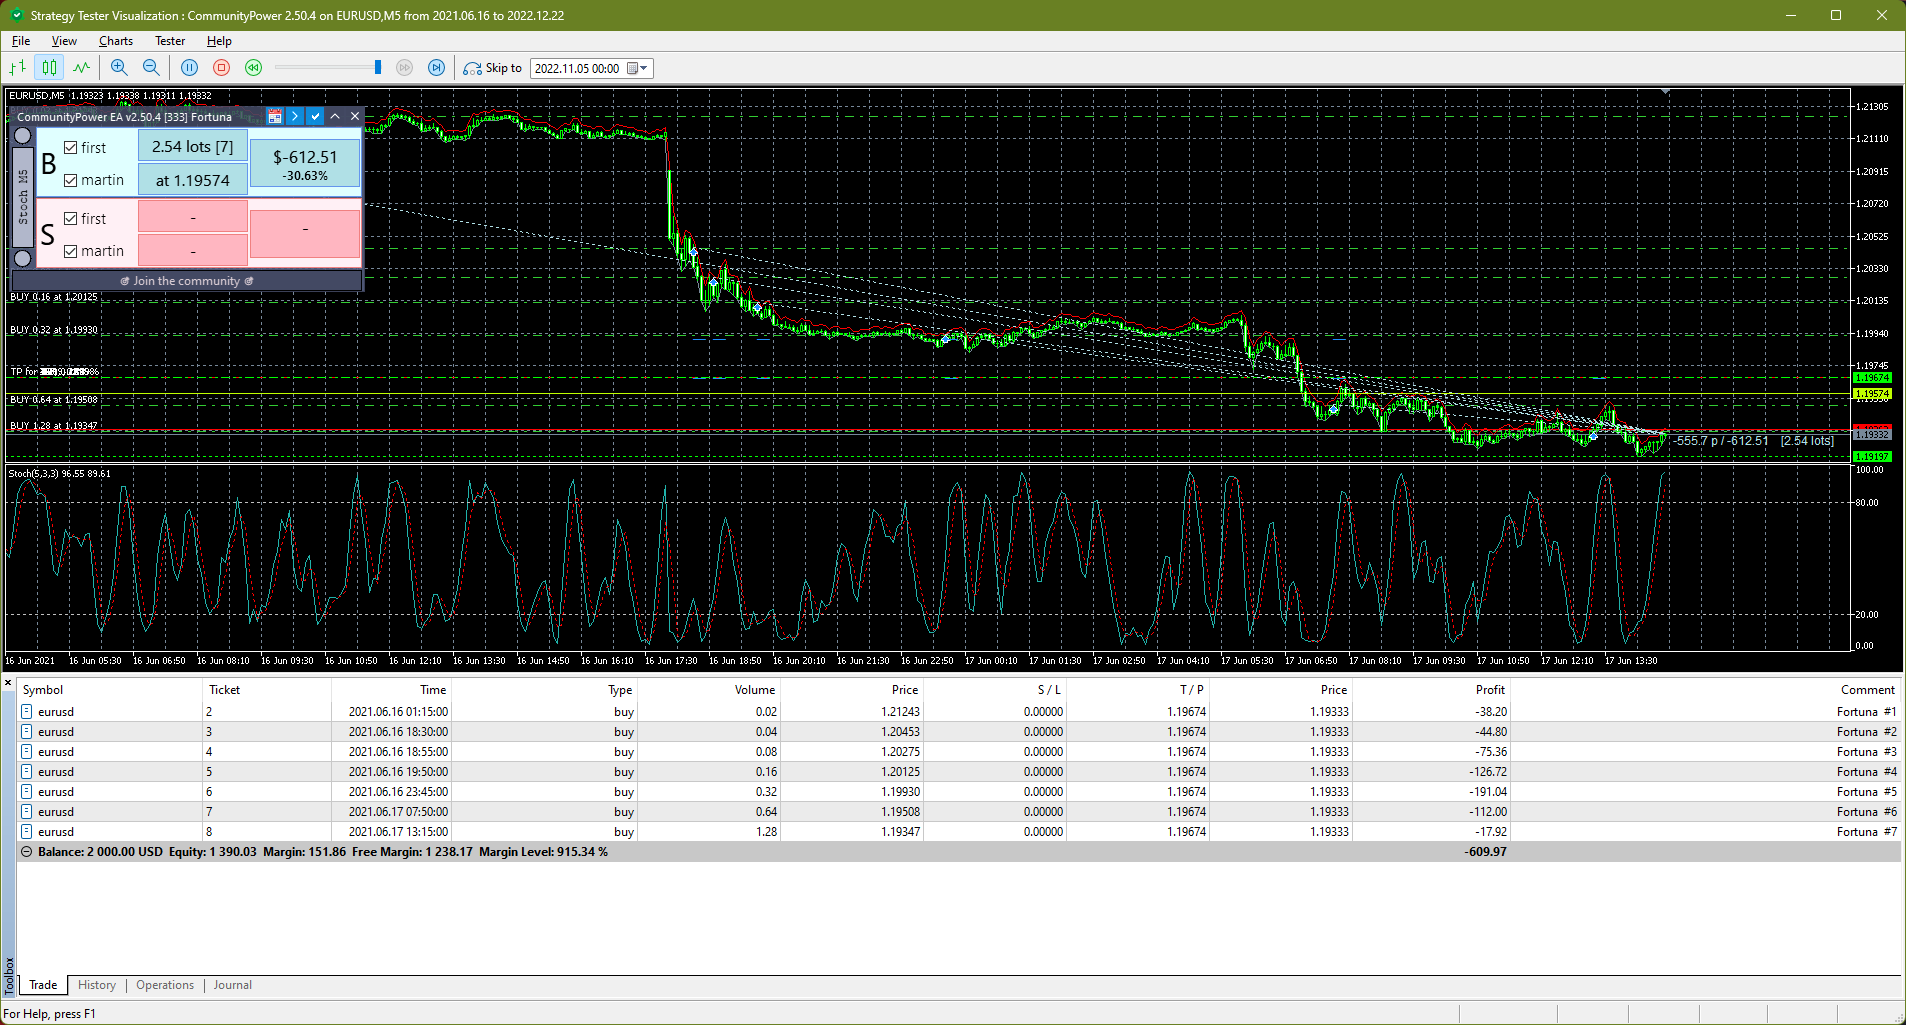Toggle the Sell martin checkbox
Viewport: 1906px width, 1025px height.
71,252
